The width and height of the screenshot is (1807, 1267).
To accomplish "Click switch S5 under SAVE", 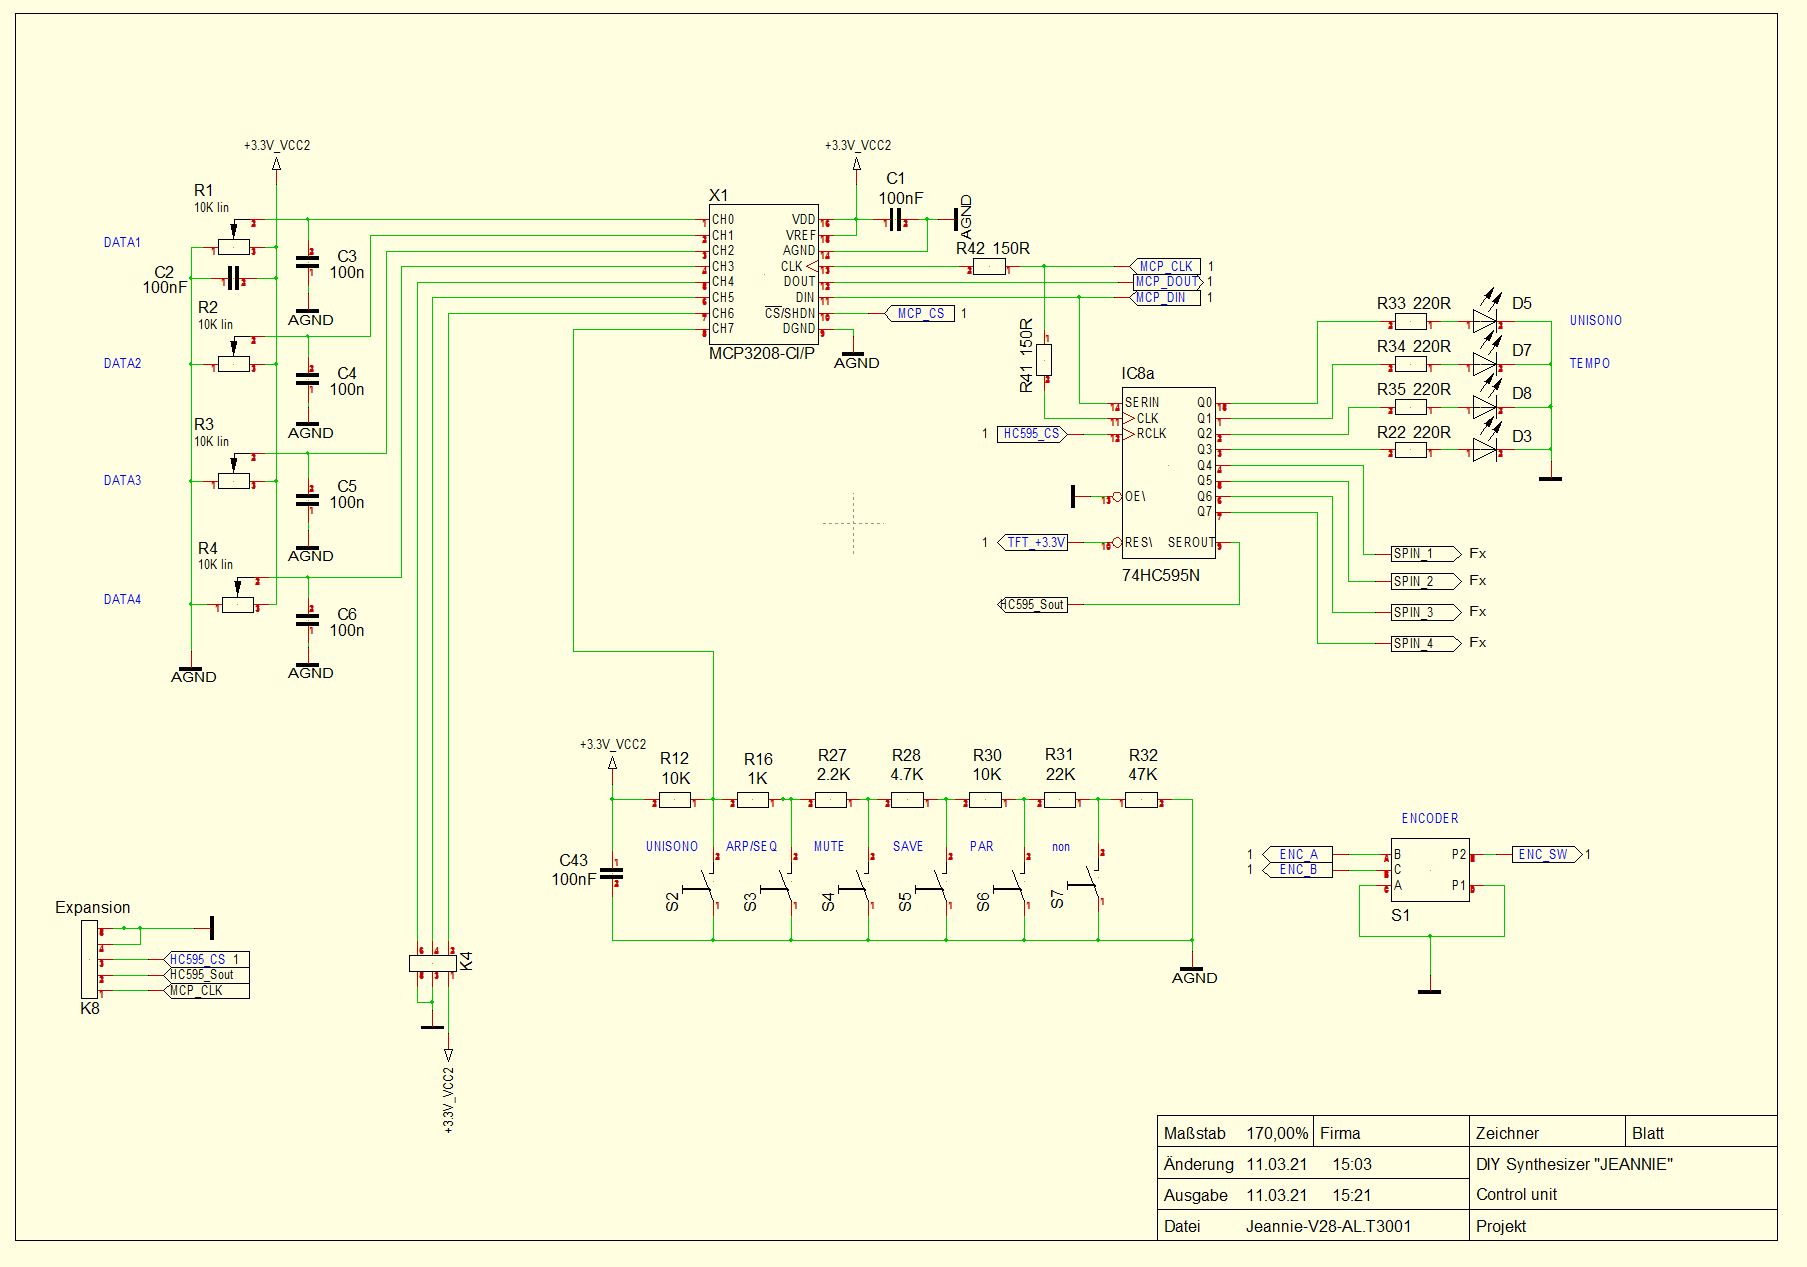I will (933, 885).
